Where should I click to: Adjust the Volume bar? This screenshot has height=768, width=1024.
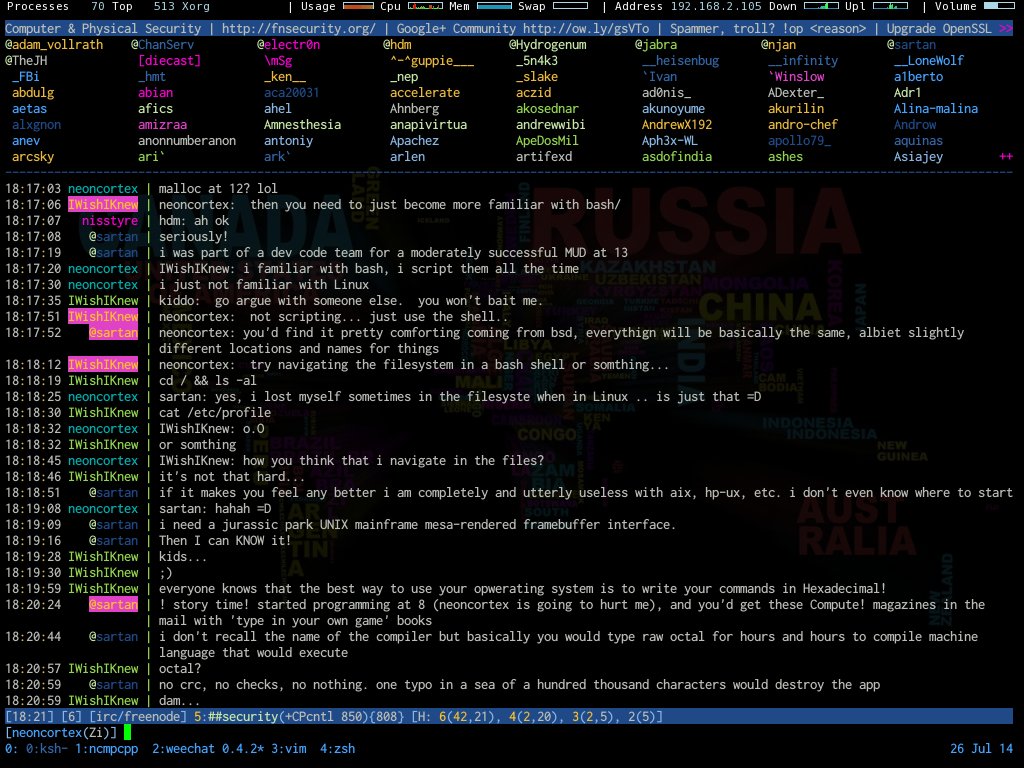pos(999,6)
